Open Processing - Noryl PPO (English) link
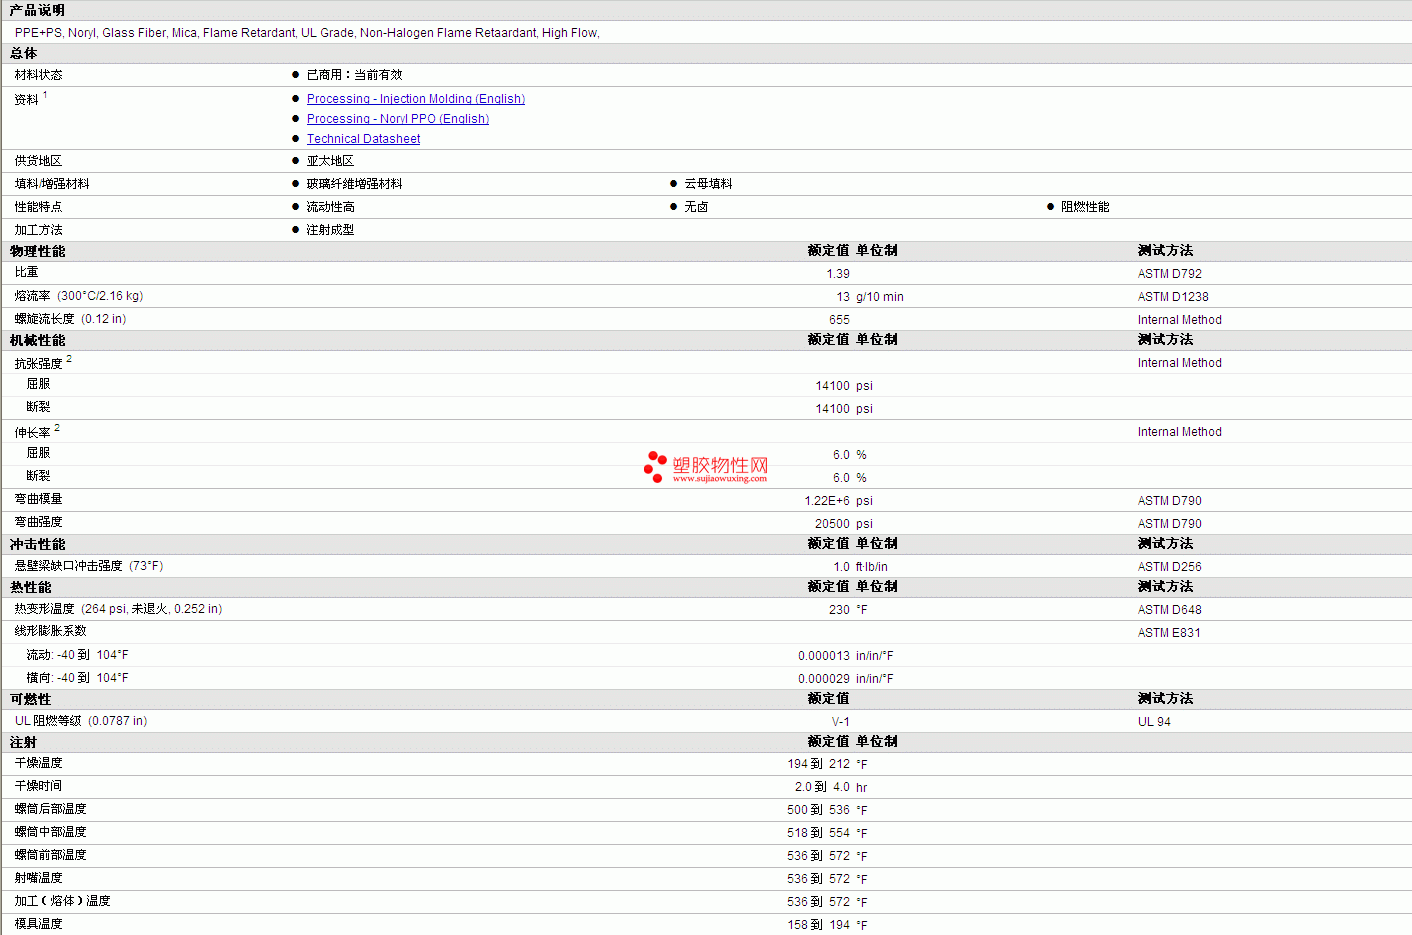This screenshot has height=935, width=1412. click(x=397, y=119)
